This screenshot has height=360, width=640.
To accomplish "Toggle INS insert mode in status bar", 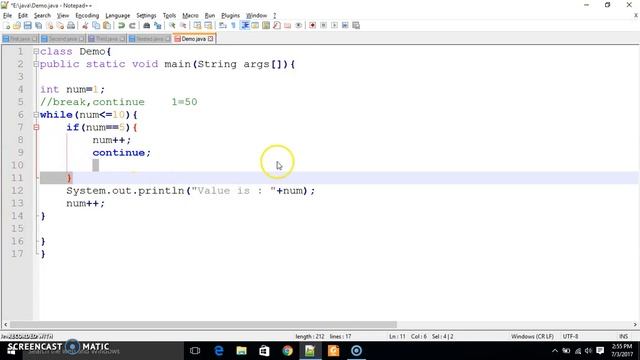I will (x=623, y=336).
